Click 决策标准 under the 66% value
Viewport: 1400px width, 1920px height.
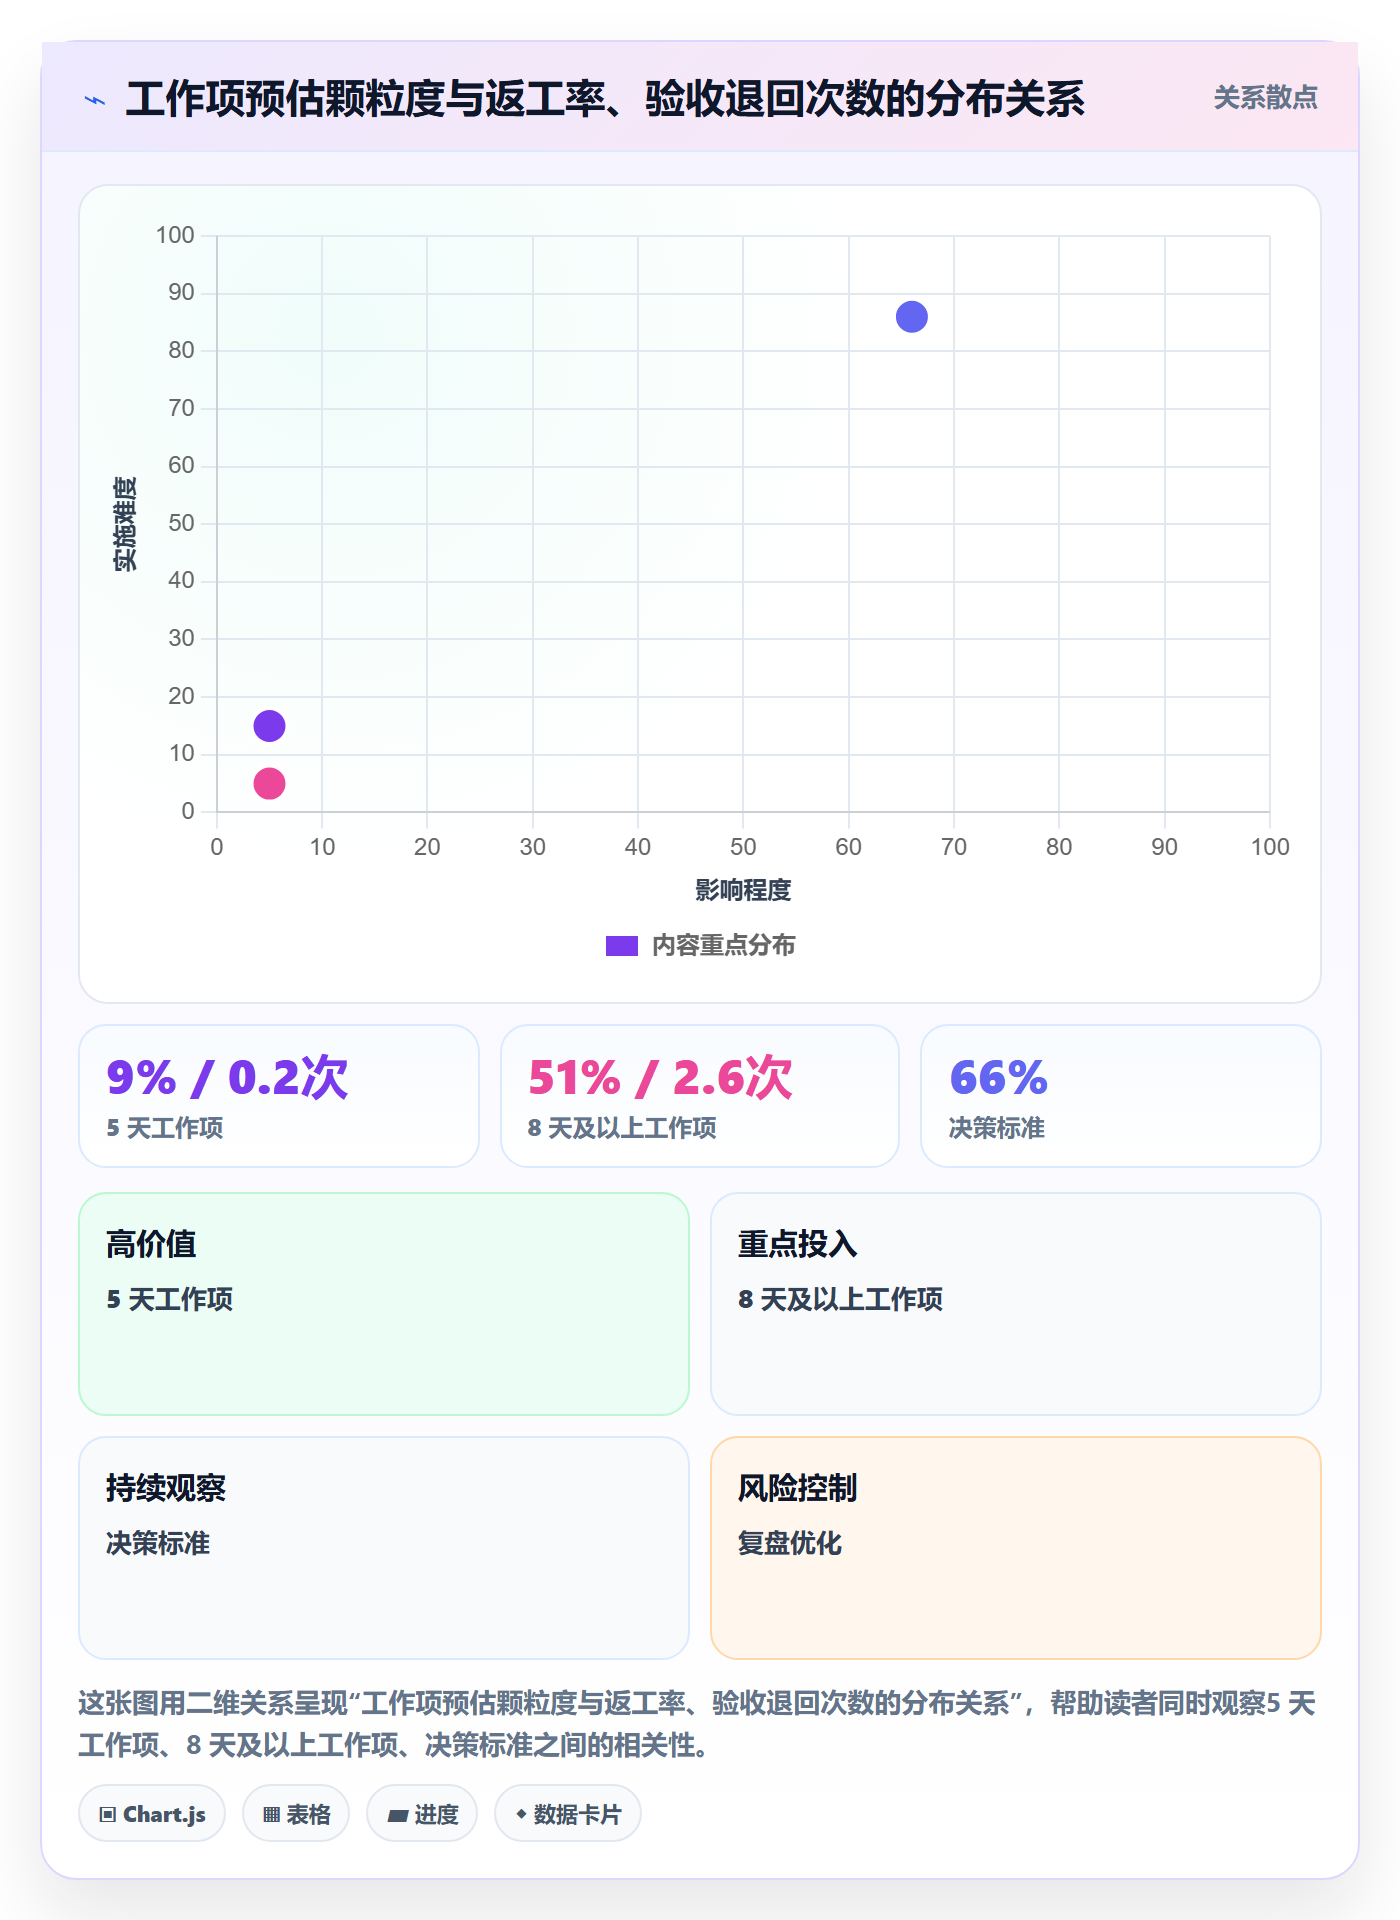point(997,1128)
